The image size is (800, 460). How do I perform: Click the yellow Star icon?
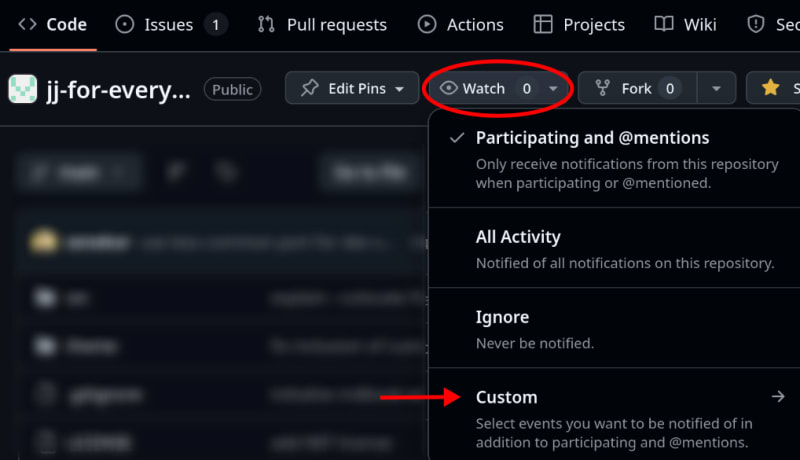pyautogui.click(x=770, y=88)
